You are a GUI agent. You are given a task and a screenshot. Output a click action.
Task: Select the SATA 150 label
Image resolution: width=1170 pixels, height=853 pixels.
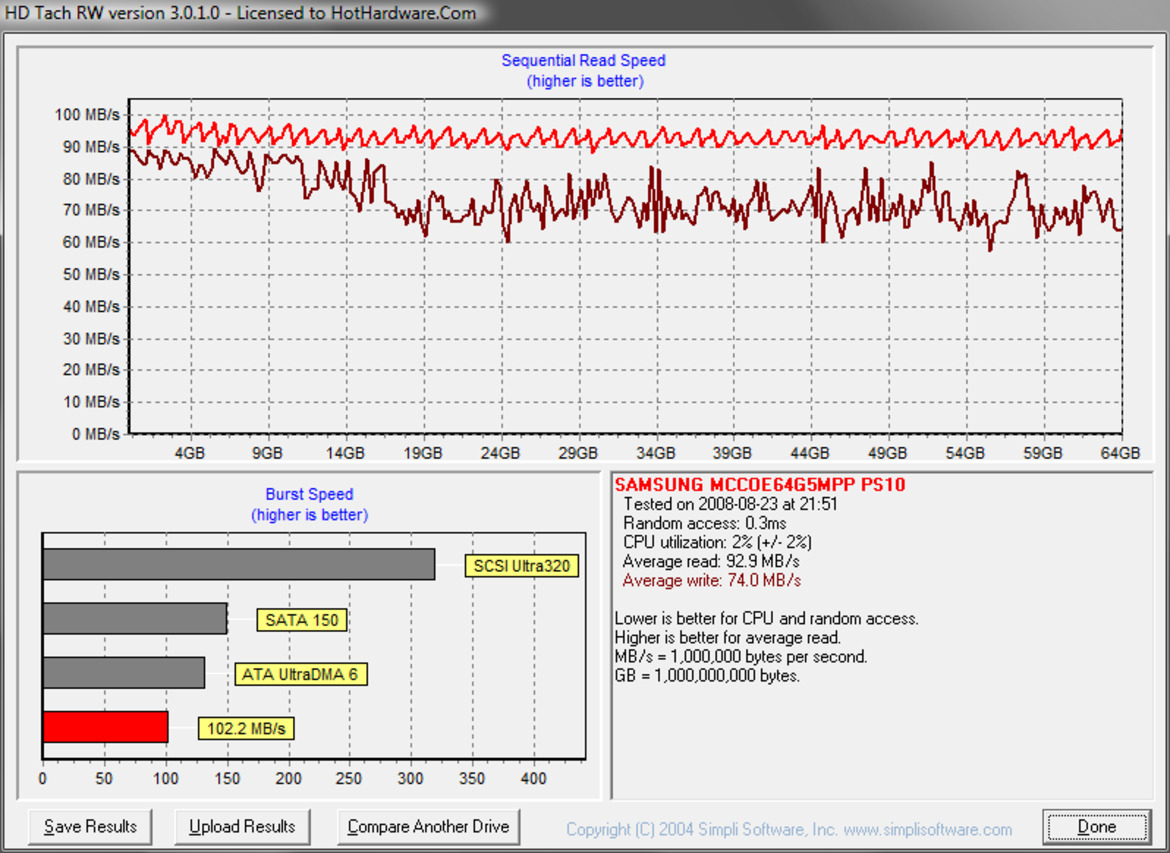(x=301, y=620)
